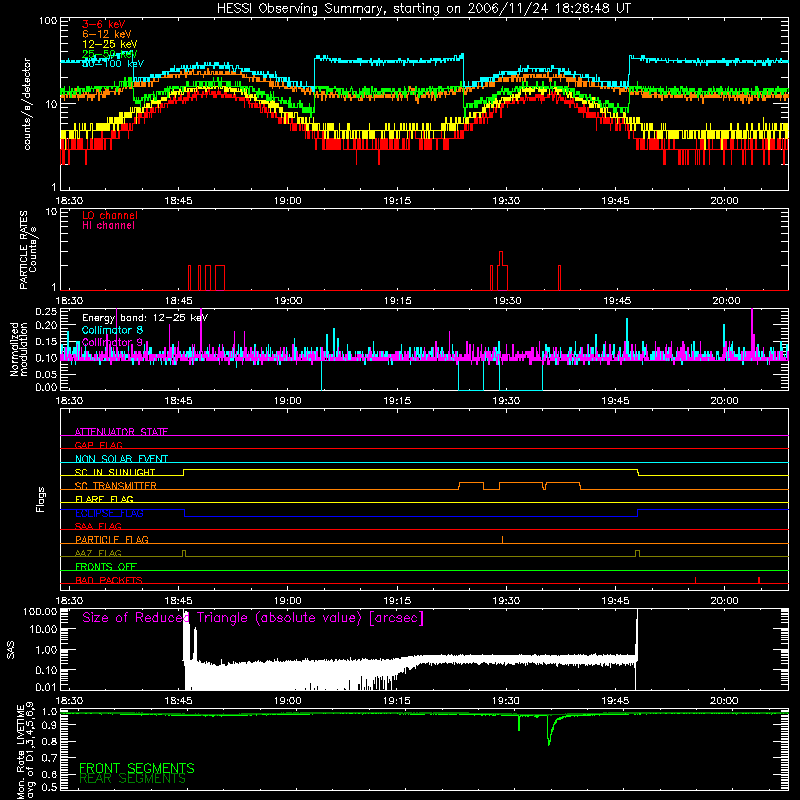Click the ECLIPSE FLAG label

point(109,513)
